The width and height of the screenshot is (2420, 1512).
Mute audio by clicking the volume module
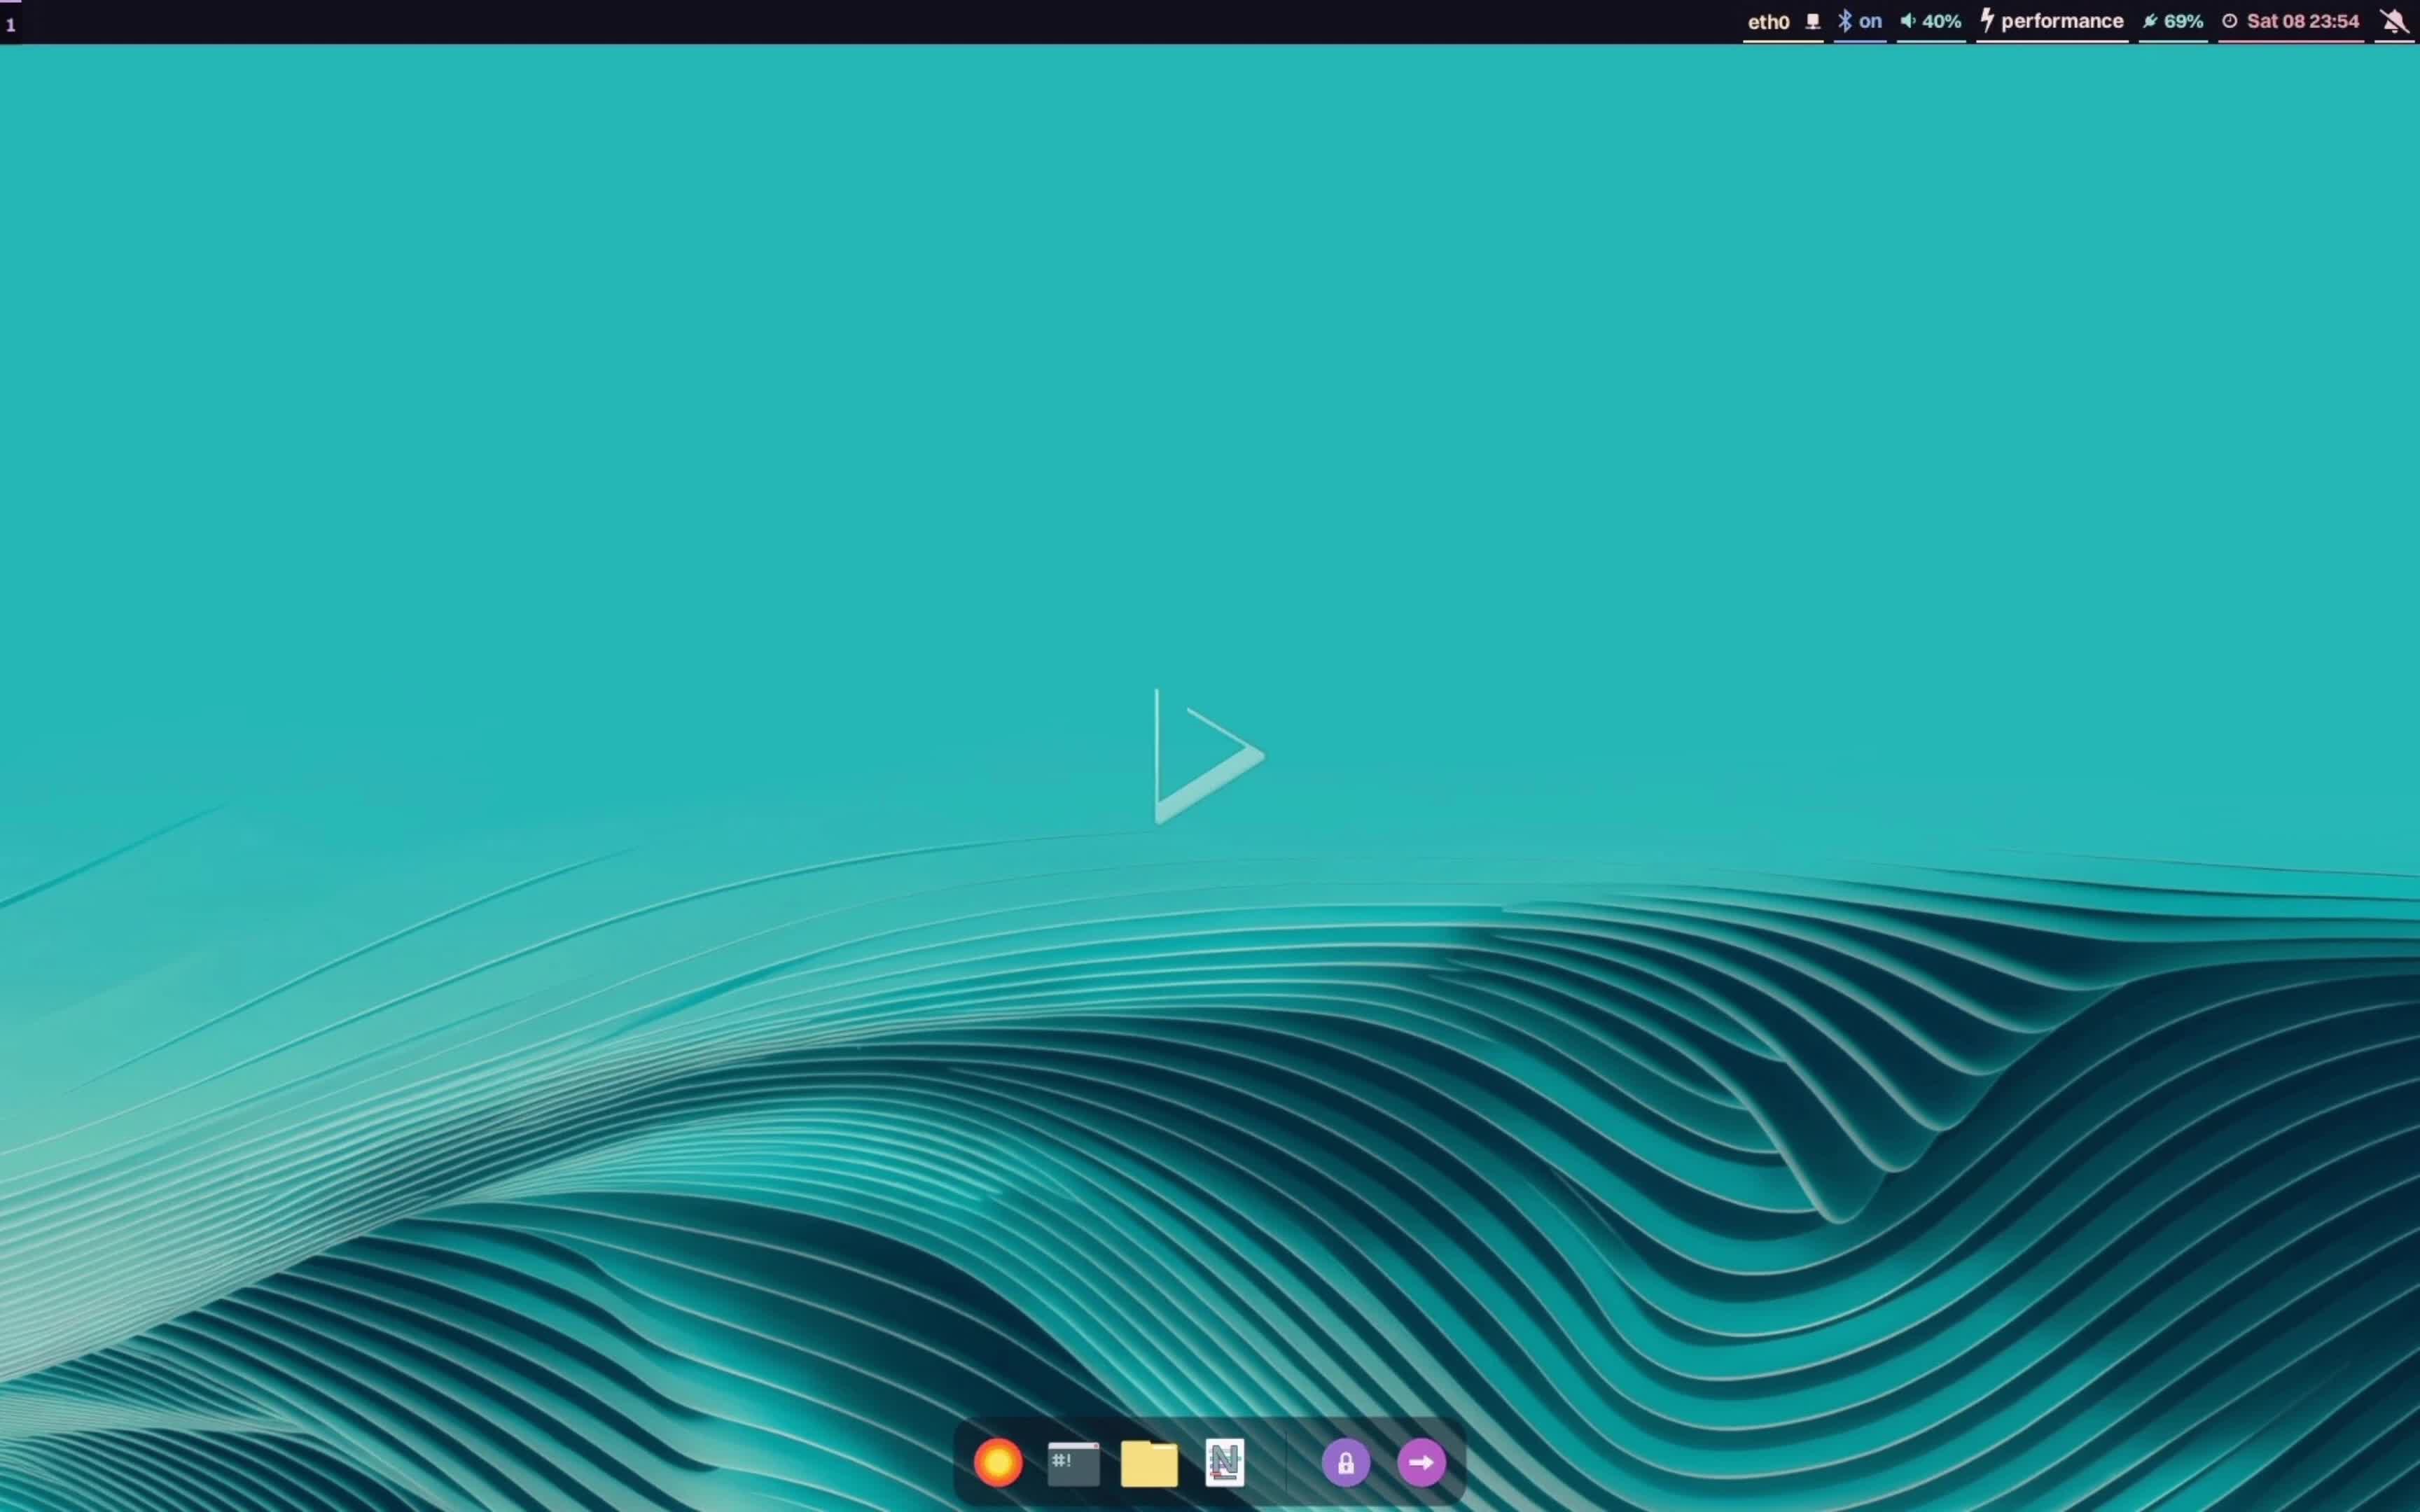coord(1928,21)
